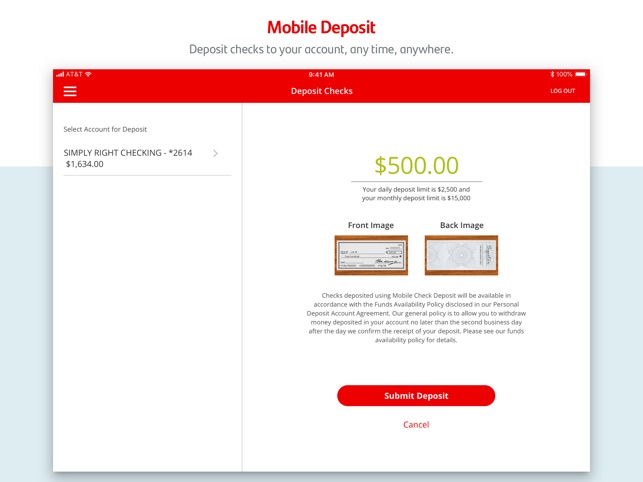Click the 'Mobile Deposit' heading
The width and height of the screenshot is (643, 482).
321,27
